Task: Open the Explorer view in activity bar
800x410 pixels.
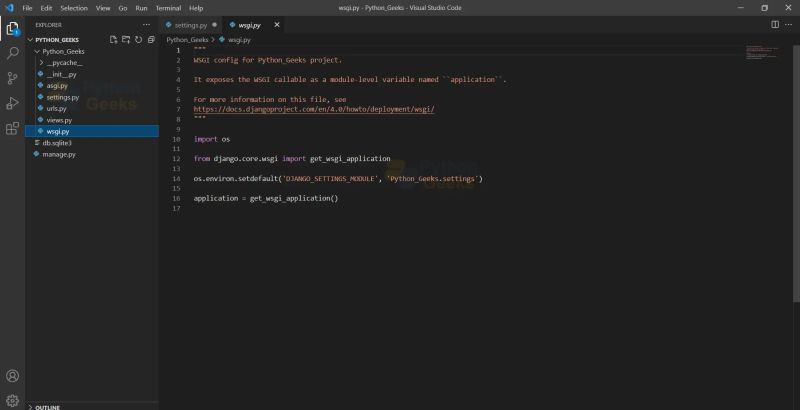Action: (x=12, y=29)
